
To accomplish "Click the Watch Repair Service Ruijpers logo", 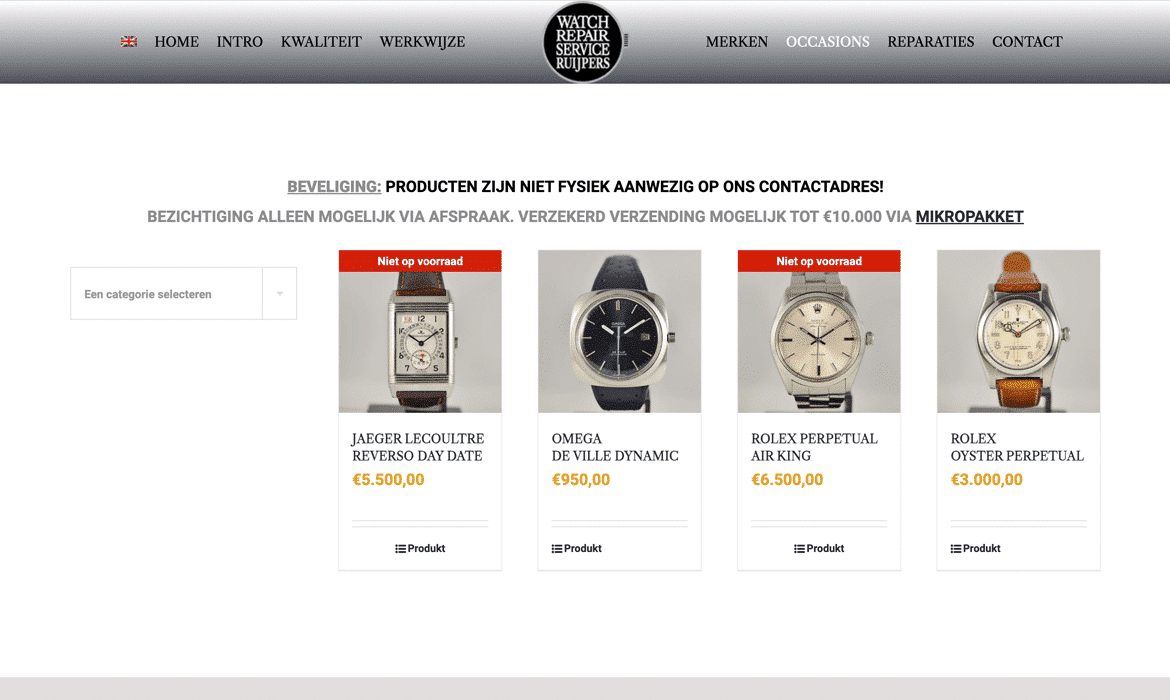I will [x=583, y=42].
